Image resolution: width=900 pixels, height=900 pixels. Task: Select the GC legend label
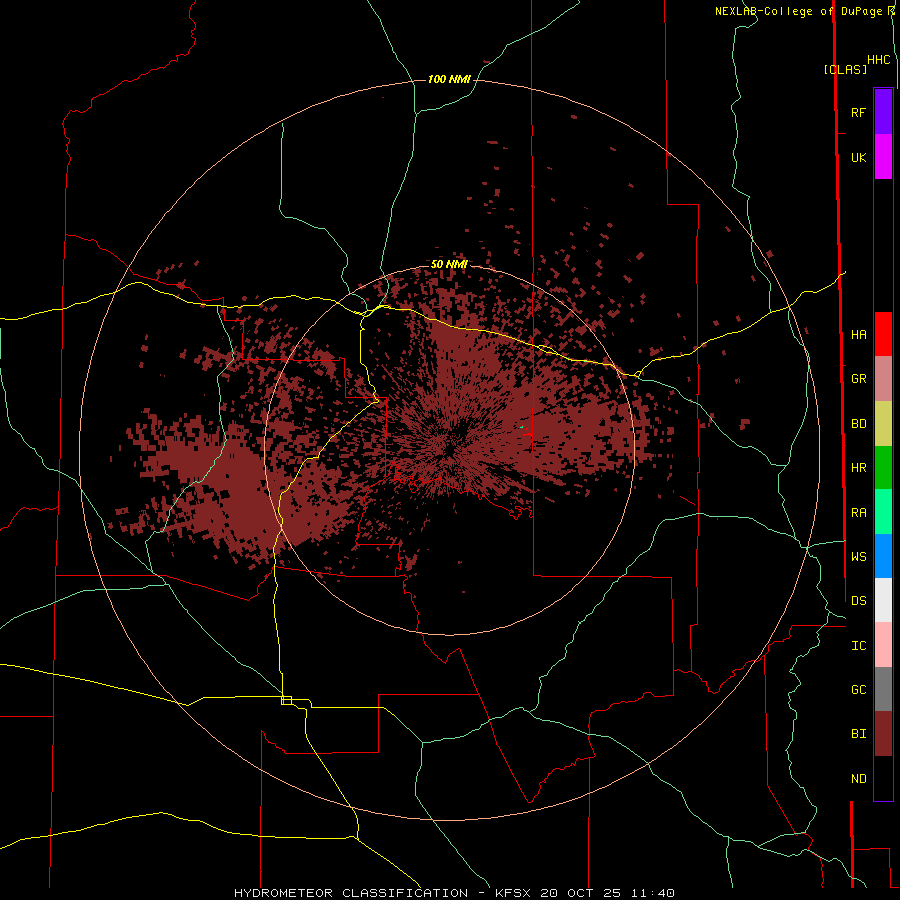(858, 689)
